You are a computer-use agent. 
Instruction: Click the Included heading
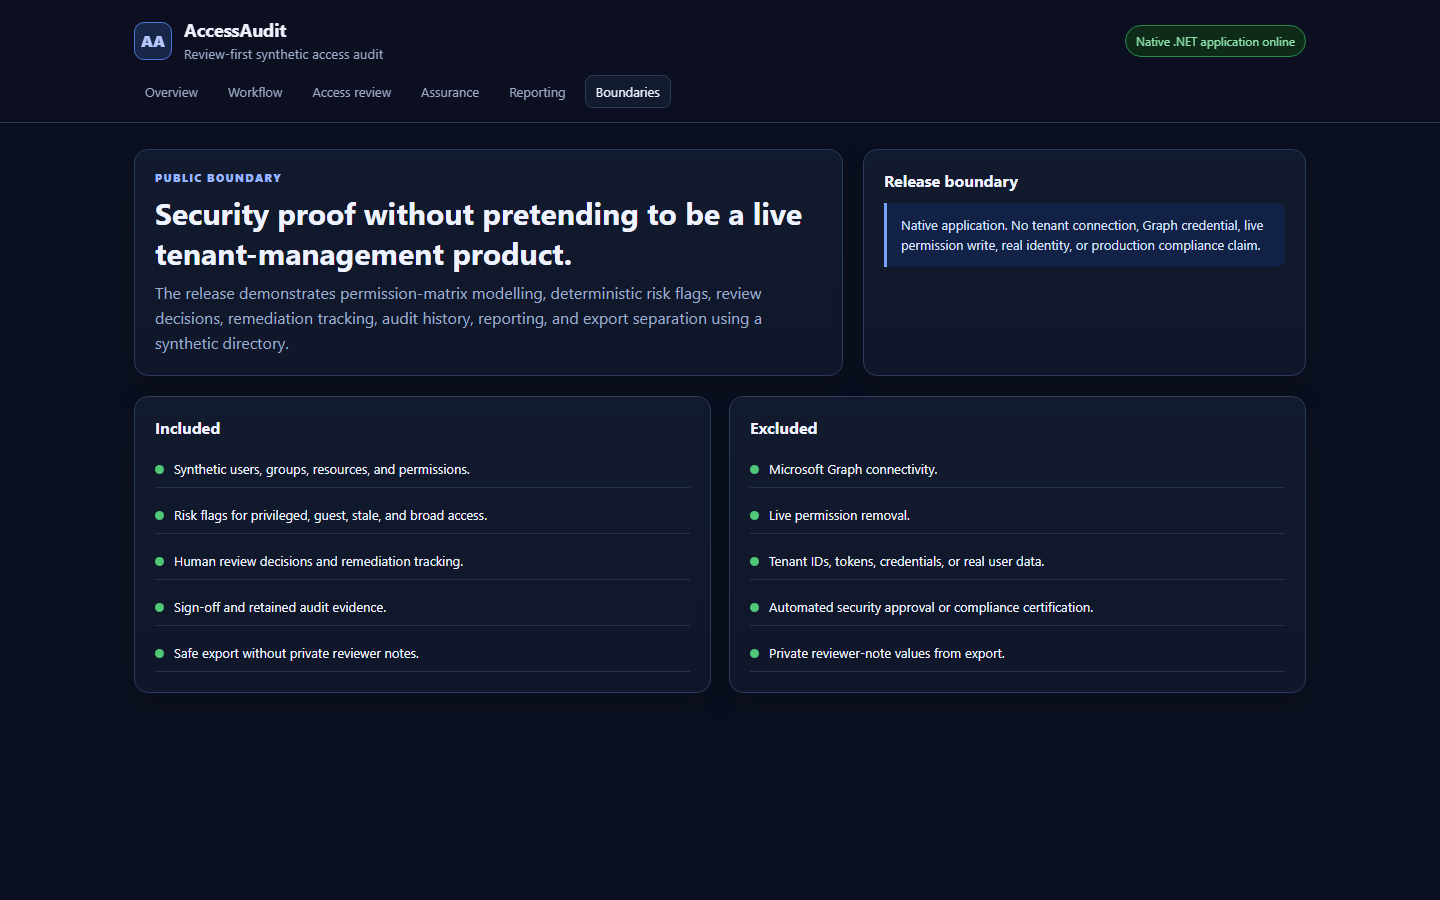pos(187,428)
